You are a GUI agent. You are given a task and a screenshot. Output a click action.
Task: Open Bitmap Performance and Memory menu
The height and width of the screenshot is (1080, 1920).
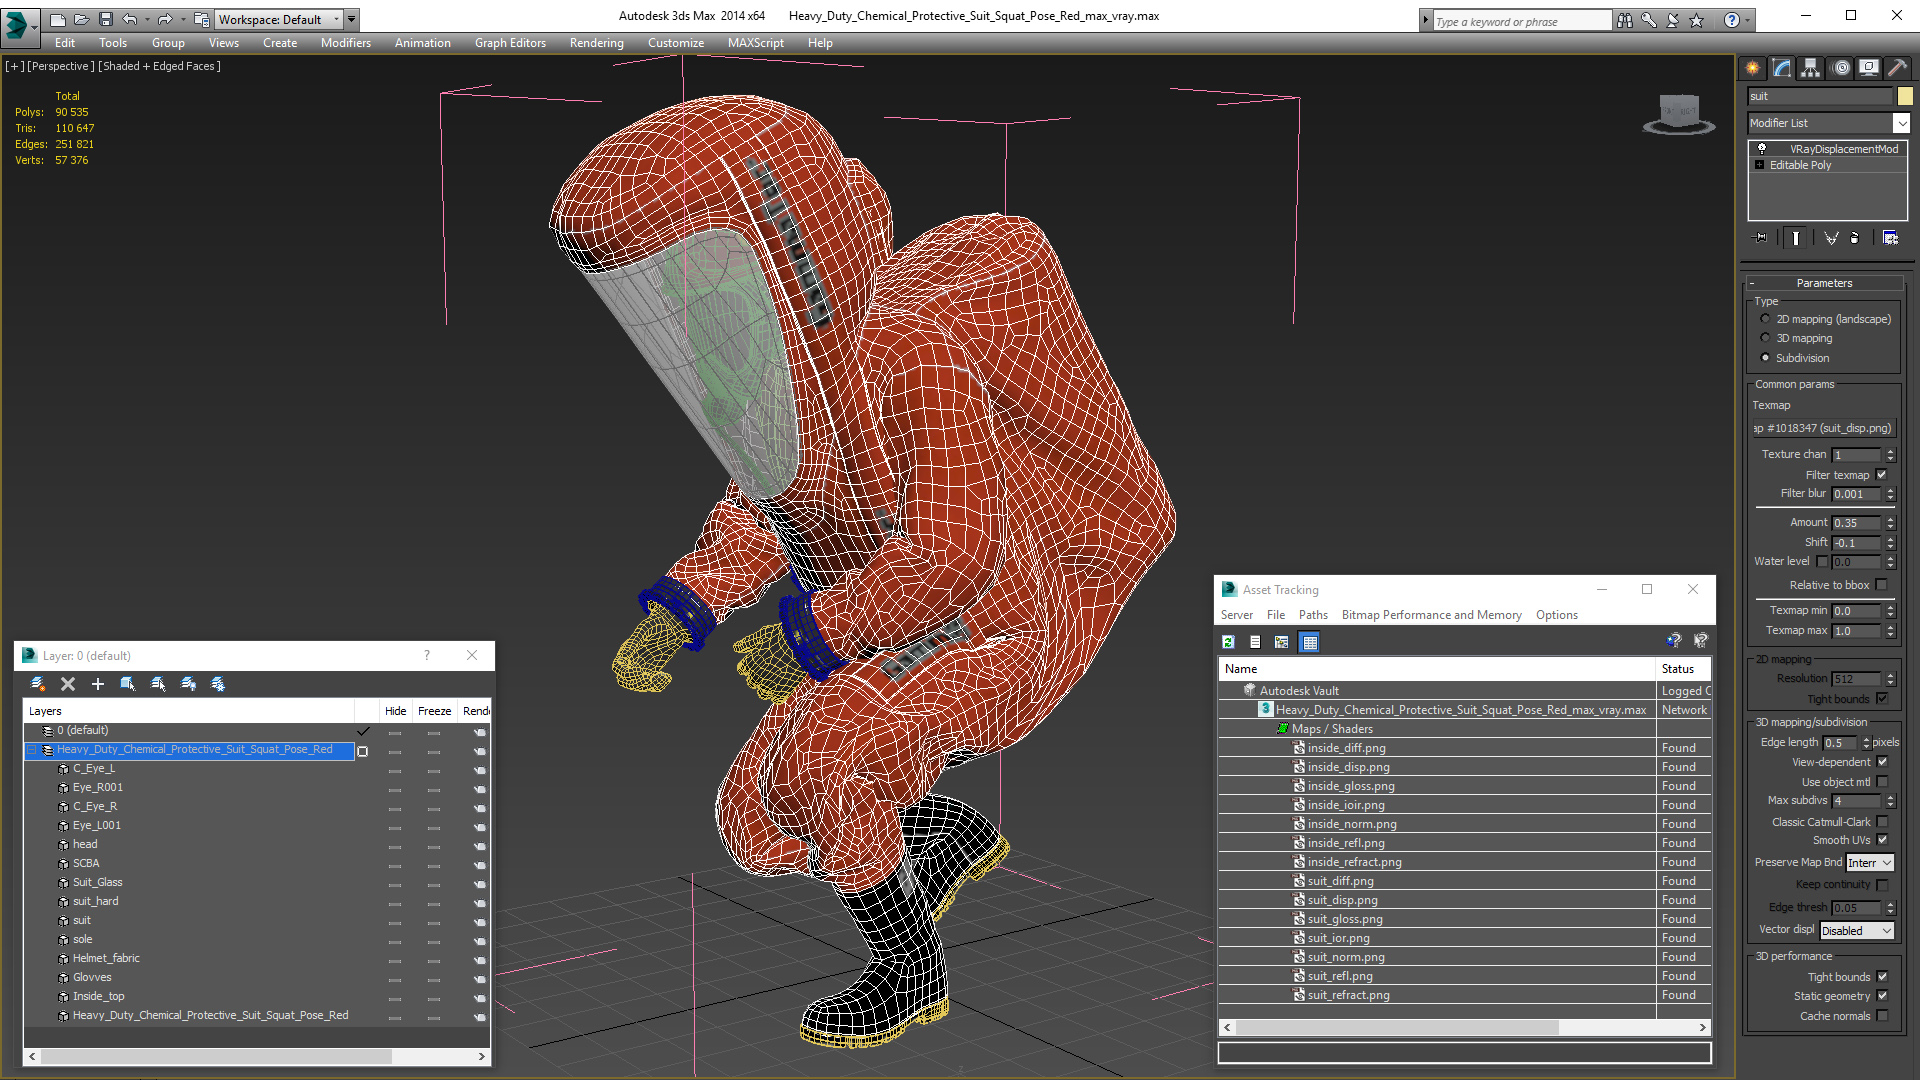click(x=1431, y=615)
